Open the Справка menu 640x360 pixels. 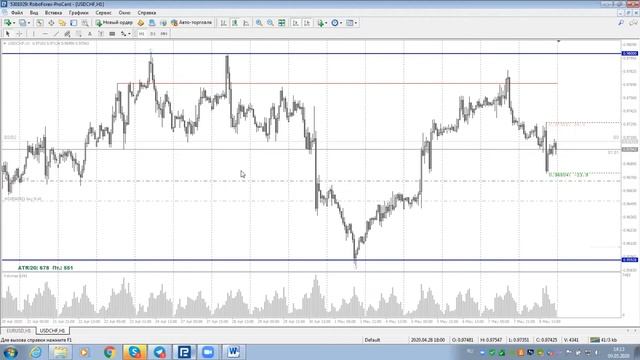tap(147, 13)
